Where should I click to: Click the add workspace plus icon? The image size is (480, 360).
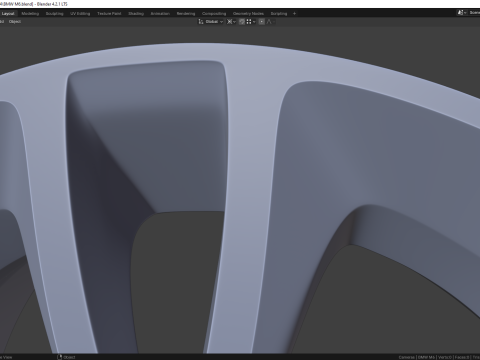click(294, 14)
